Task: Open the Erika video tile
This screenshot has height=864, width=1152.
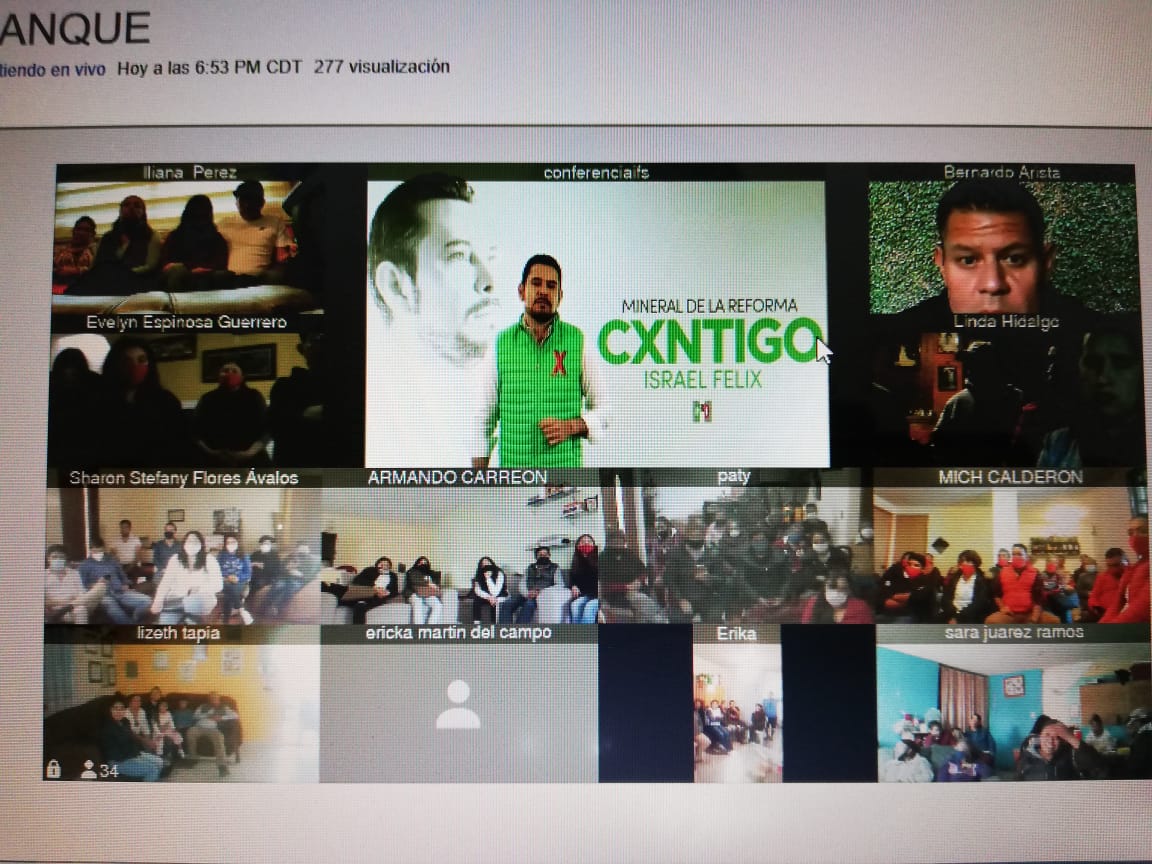Action: [738, 703]
